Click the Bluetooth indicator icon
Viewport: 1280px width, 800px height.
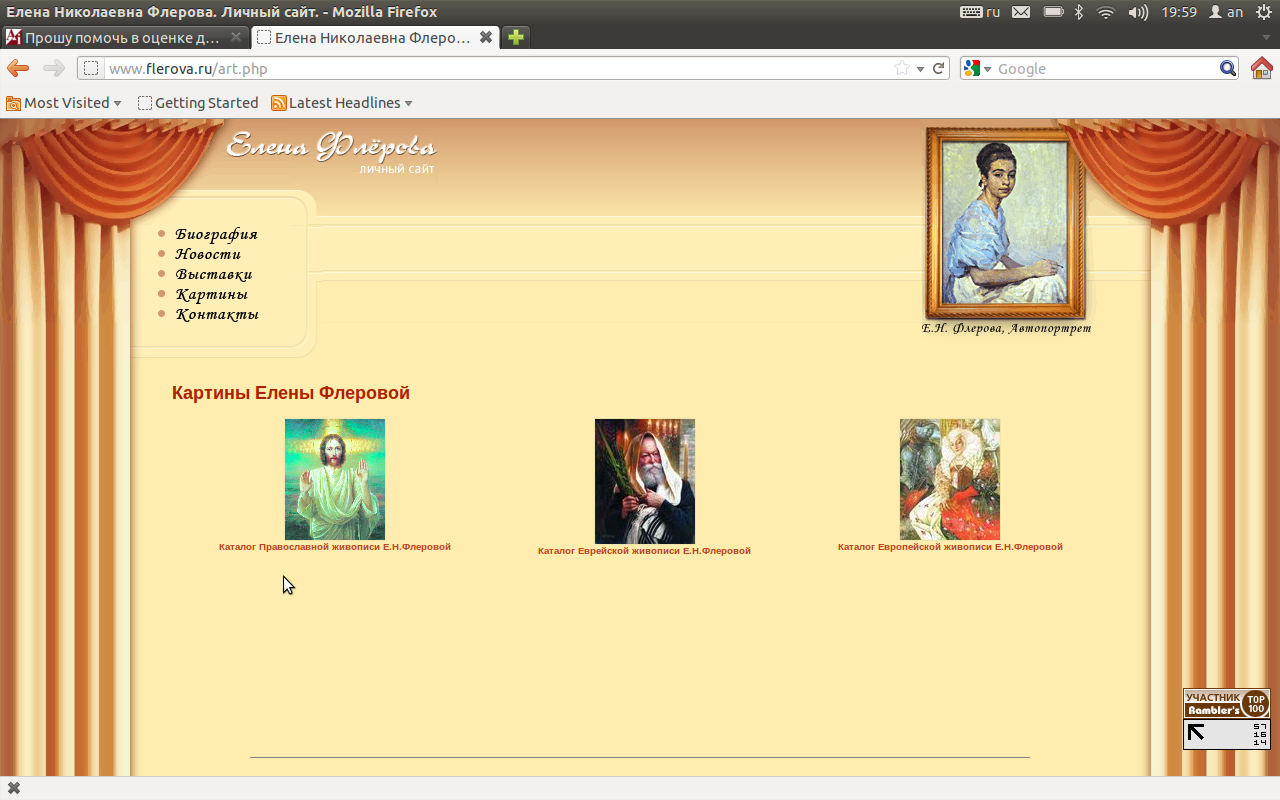1079,12
